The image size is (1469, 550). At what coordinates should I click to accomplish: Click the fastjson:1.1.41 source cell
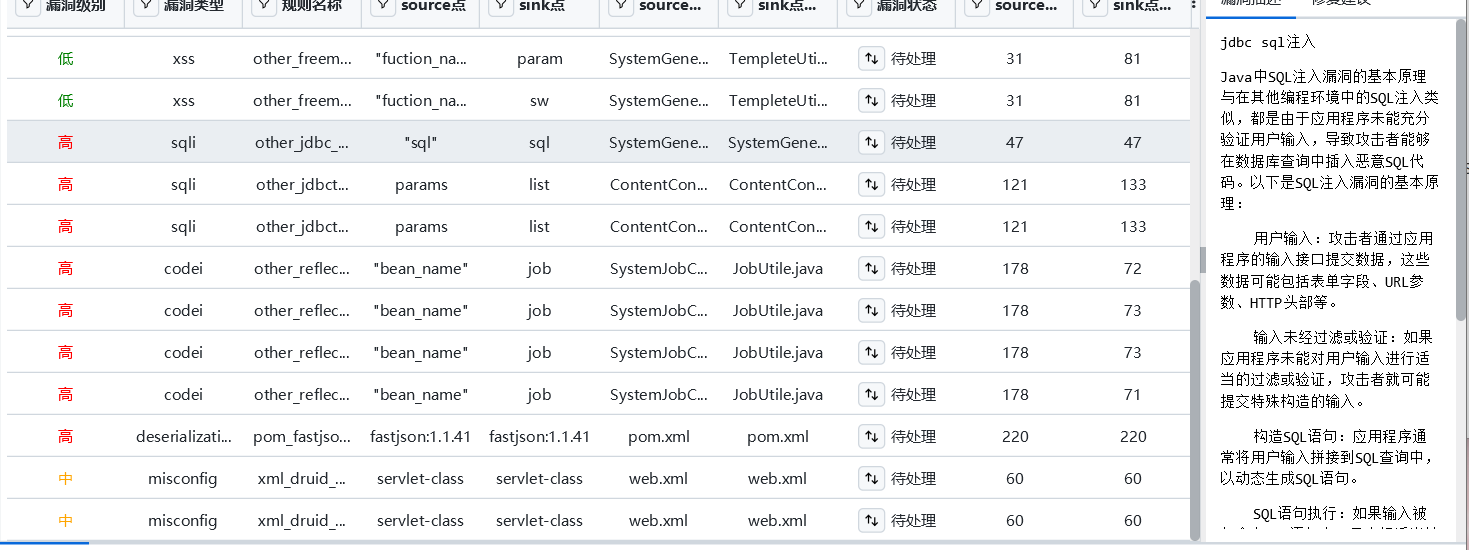pyautogui.click(x=420, y=437)
